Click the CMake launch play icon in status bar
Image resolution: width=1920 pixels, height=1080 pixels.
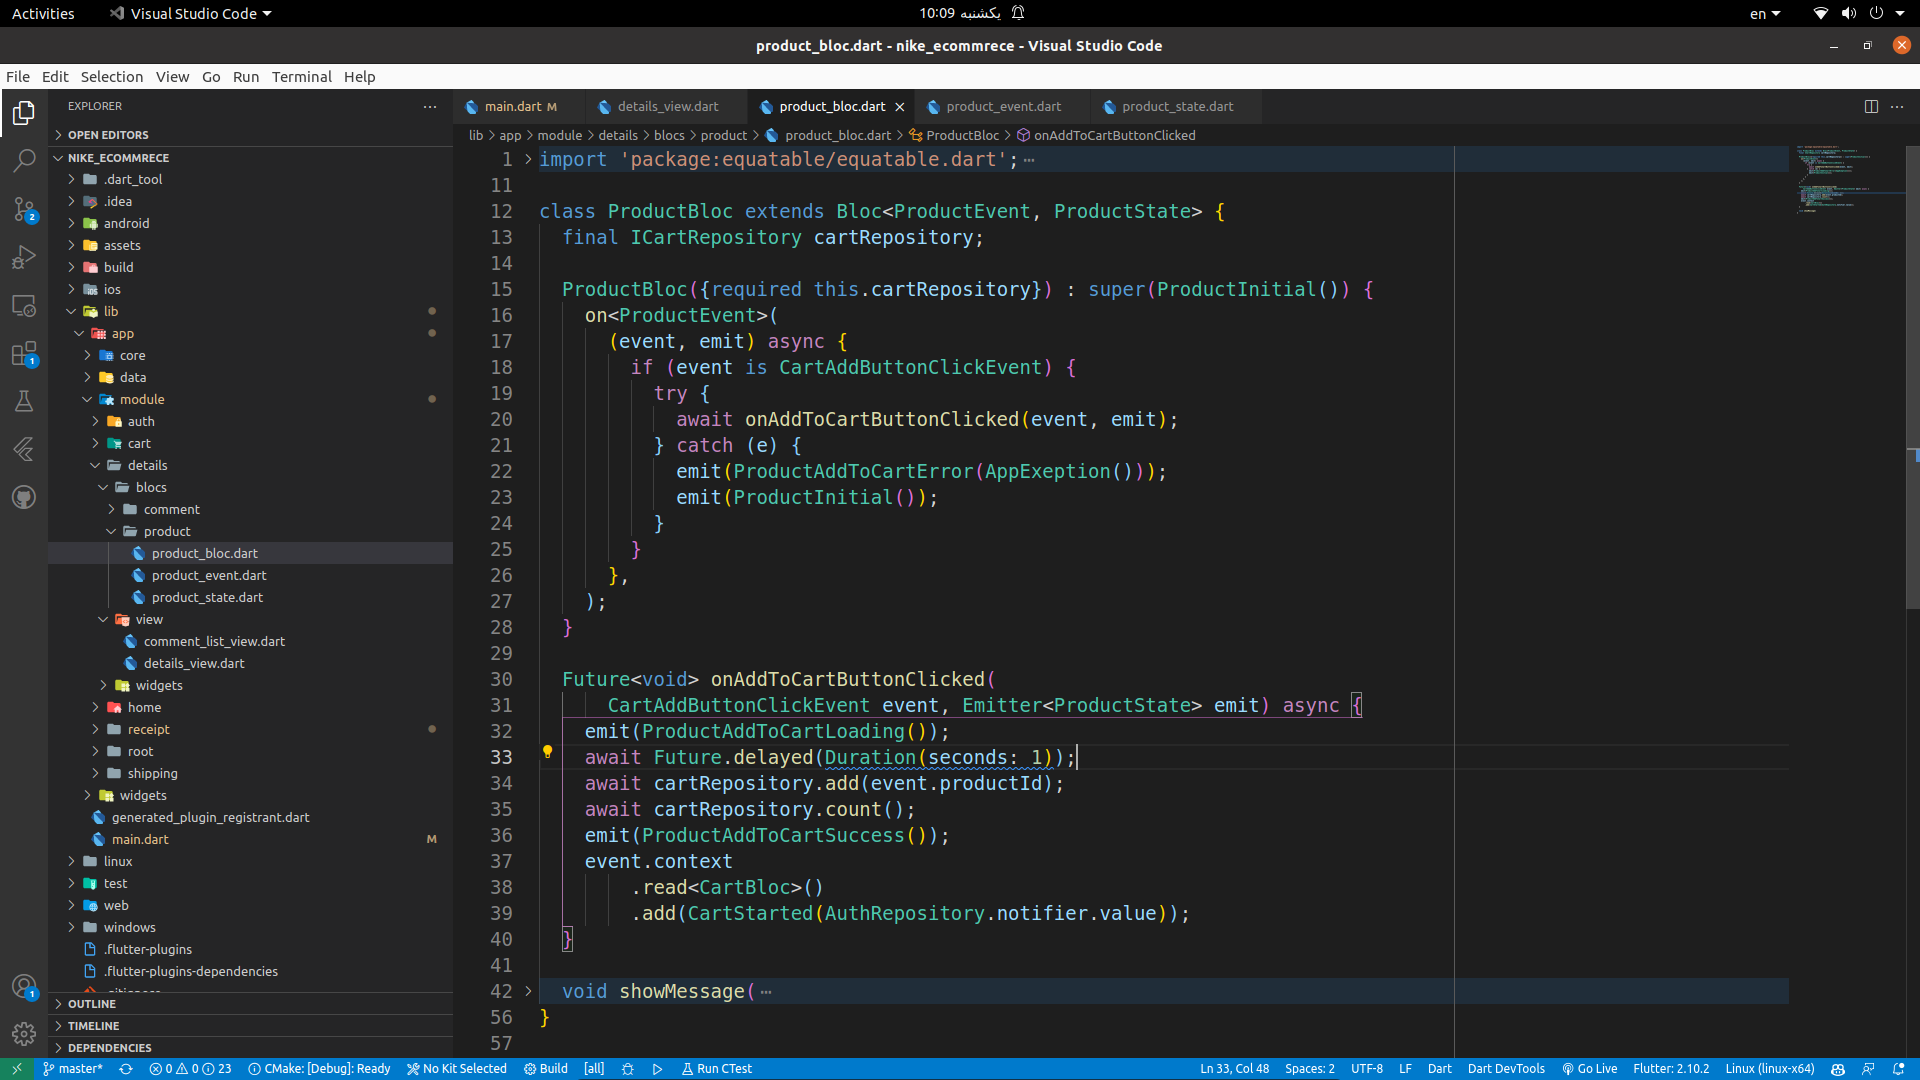tap(657, 1069)
